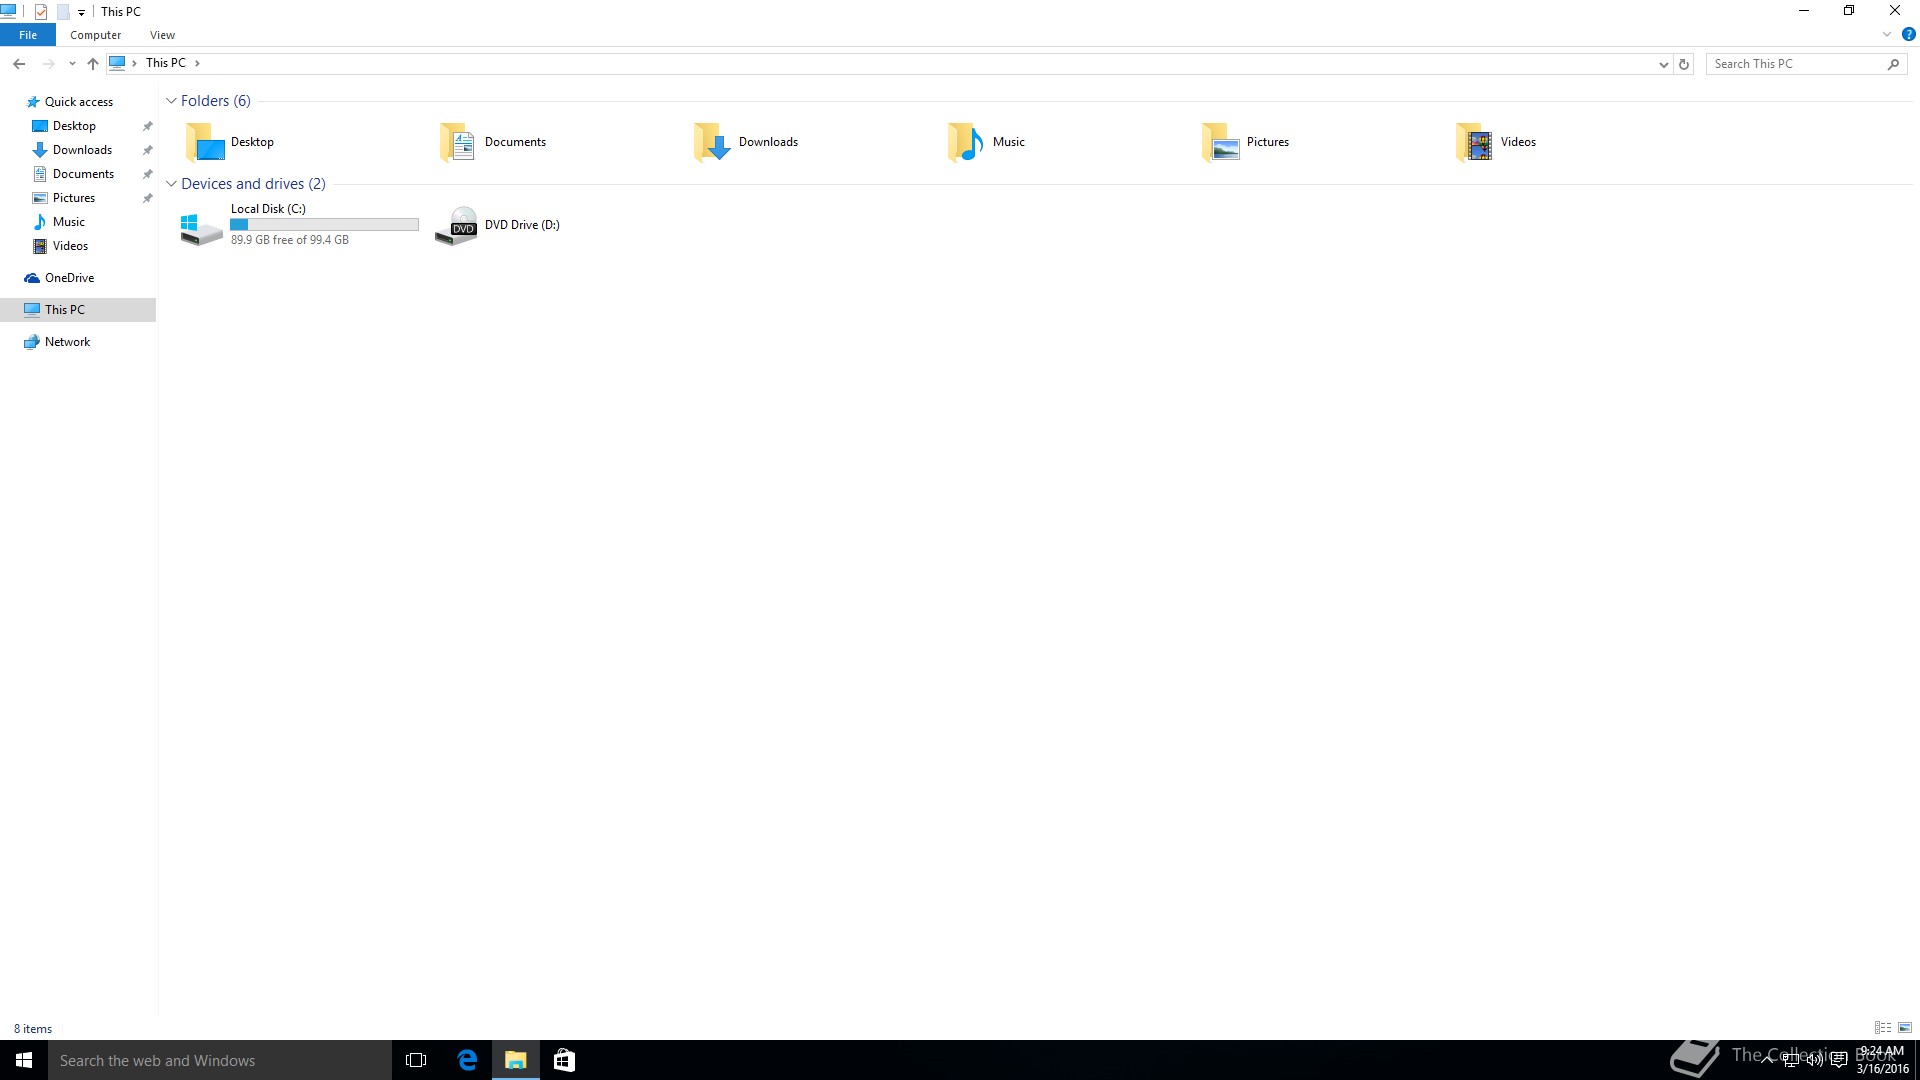Open the Videos folder in main pane
The image size is (1920, 1080).
[x=1496, y=142]
